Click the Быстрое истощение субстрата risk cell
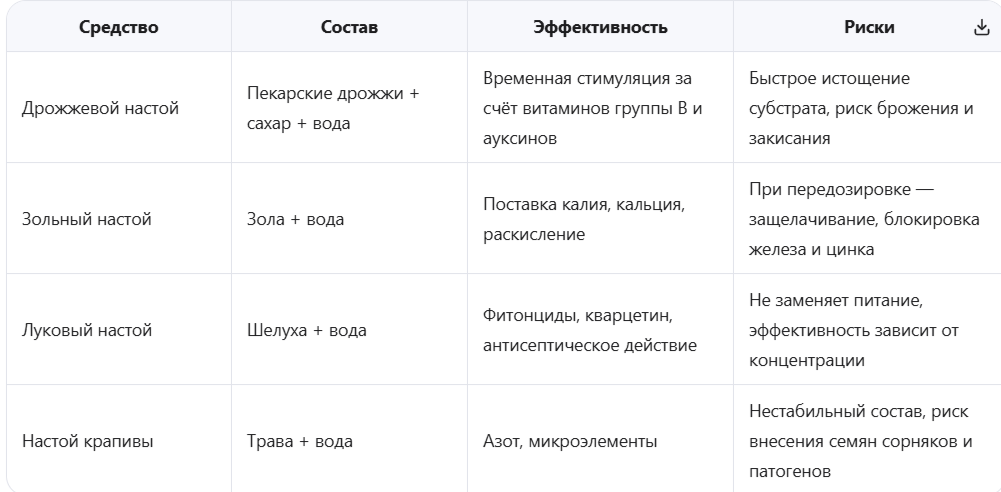The image size is (1001, 492). coord(867,107)
